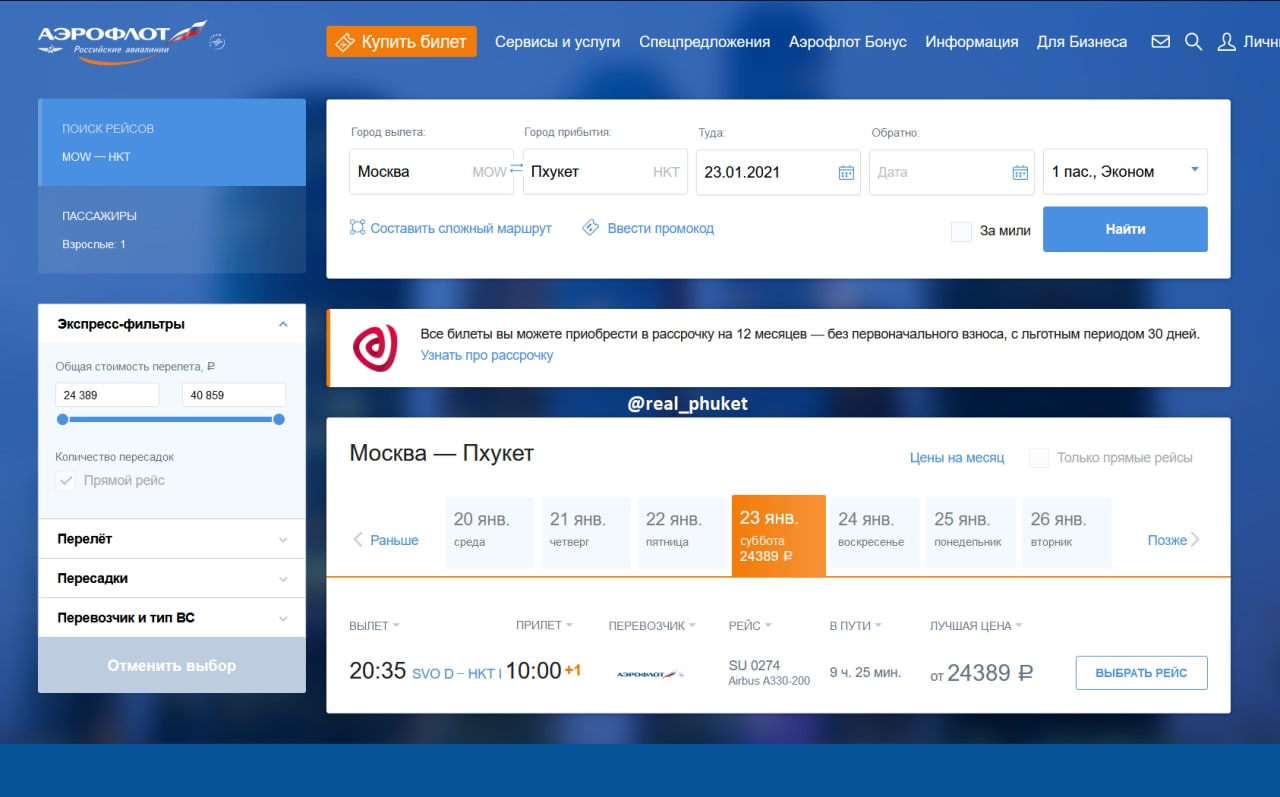Click the Aeroflot carrier logo in flight row
Screen dimensions: 1280x797
tap(650, 674)
